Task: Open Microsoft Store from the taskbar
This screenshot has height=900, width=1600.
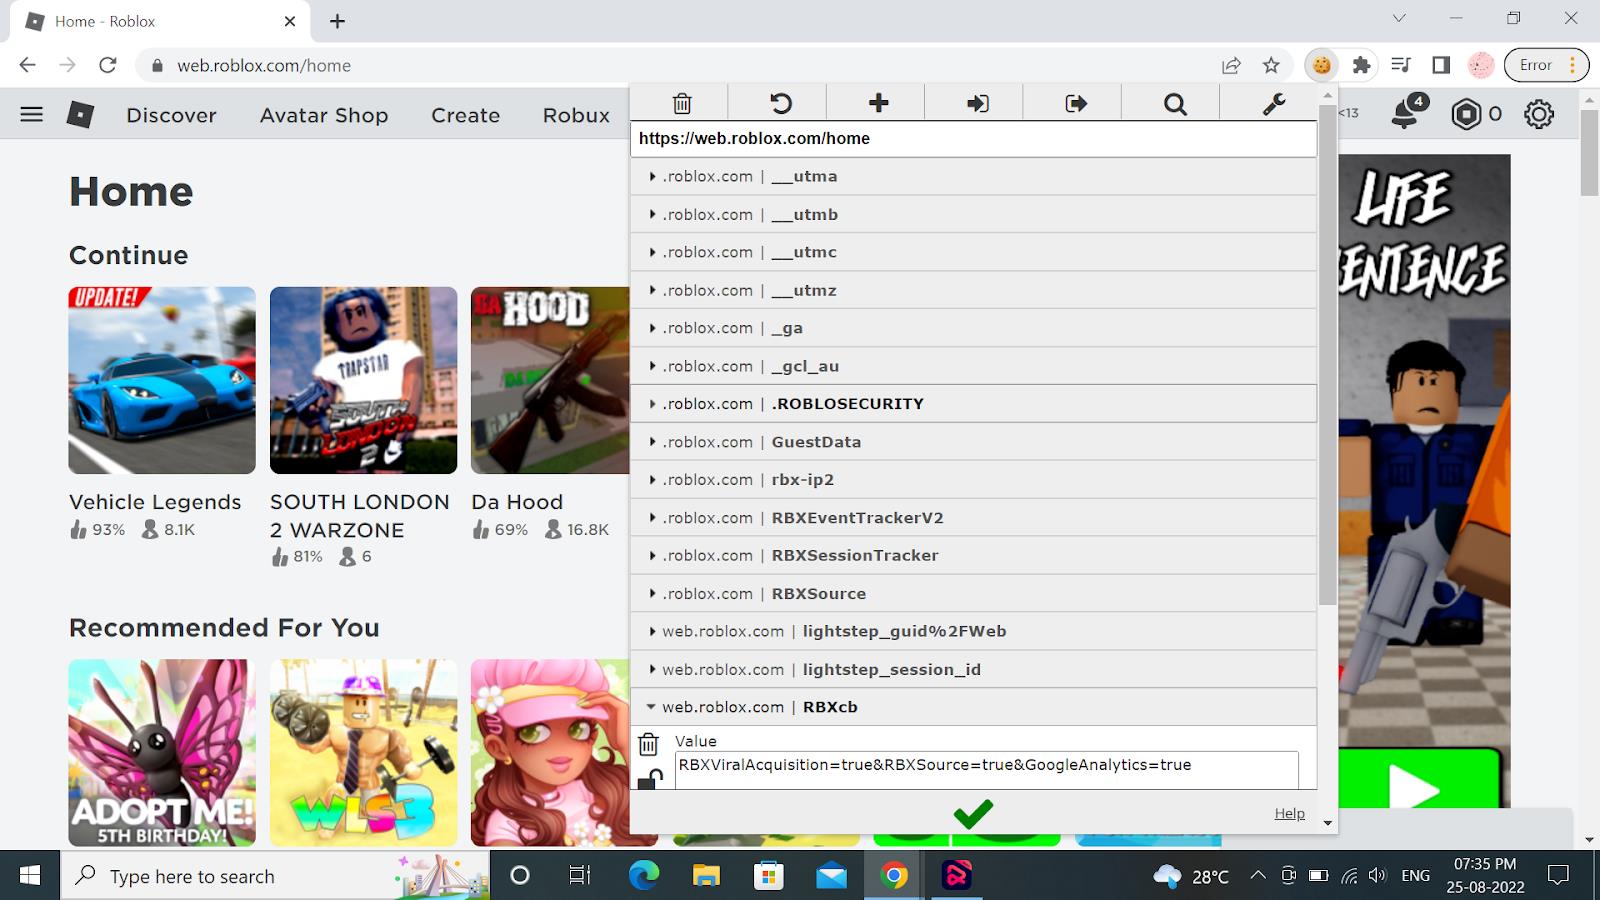Action: [x=768, y=876]
